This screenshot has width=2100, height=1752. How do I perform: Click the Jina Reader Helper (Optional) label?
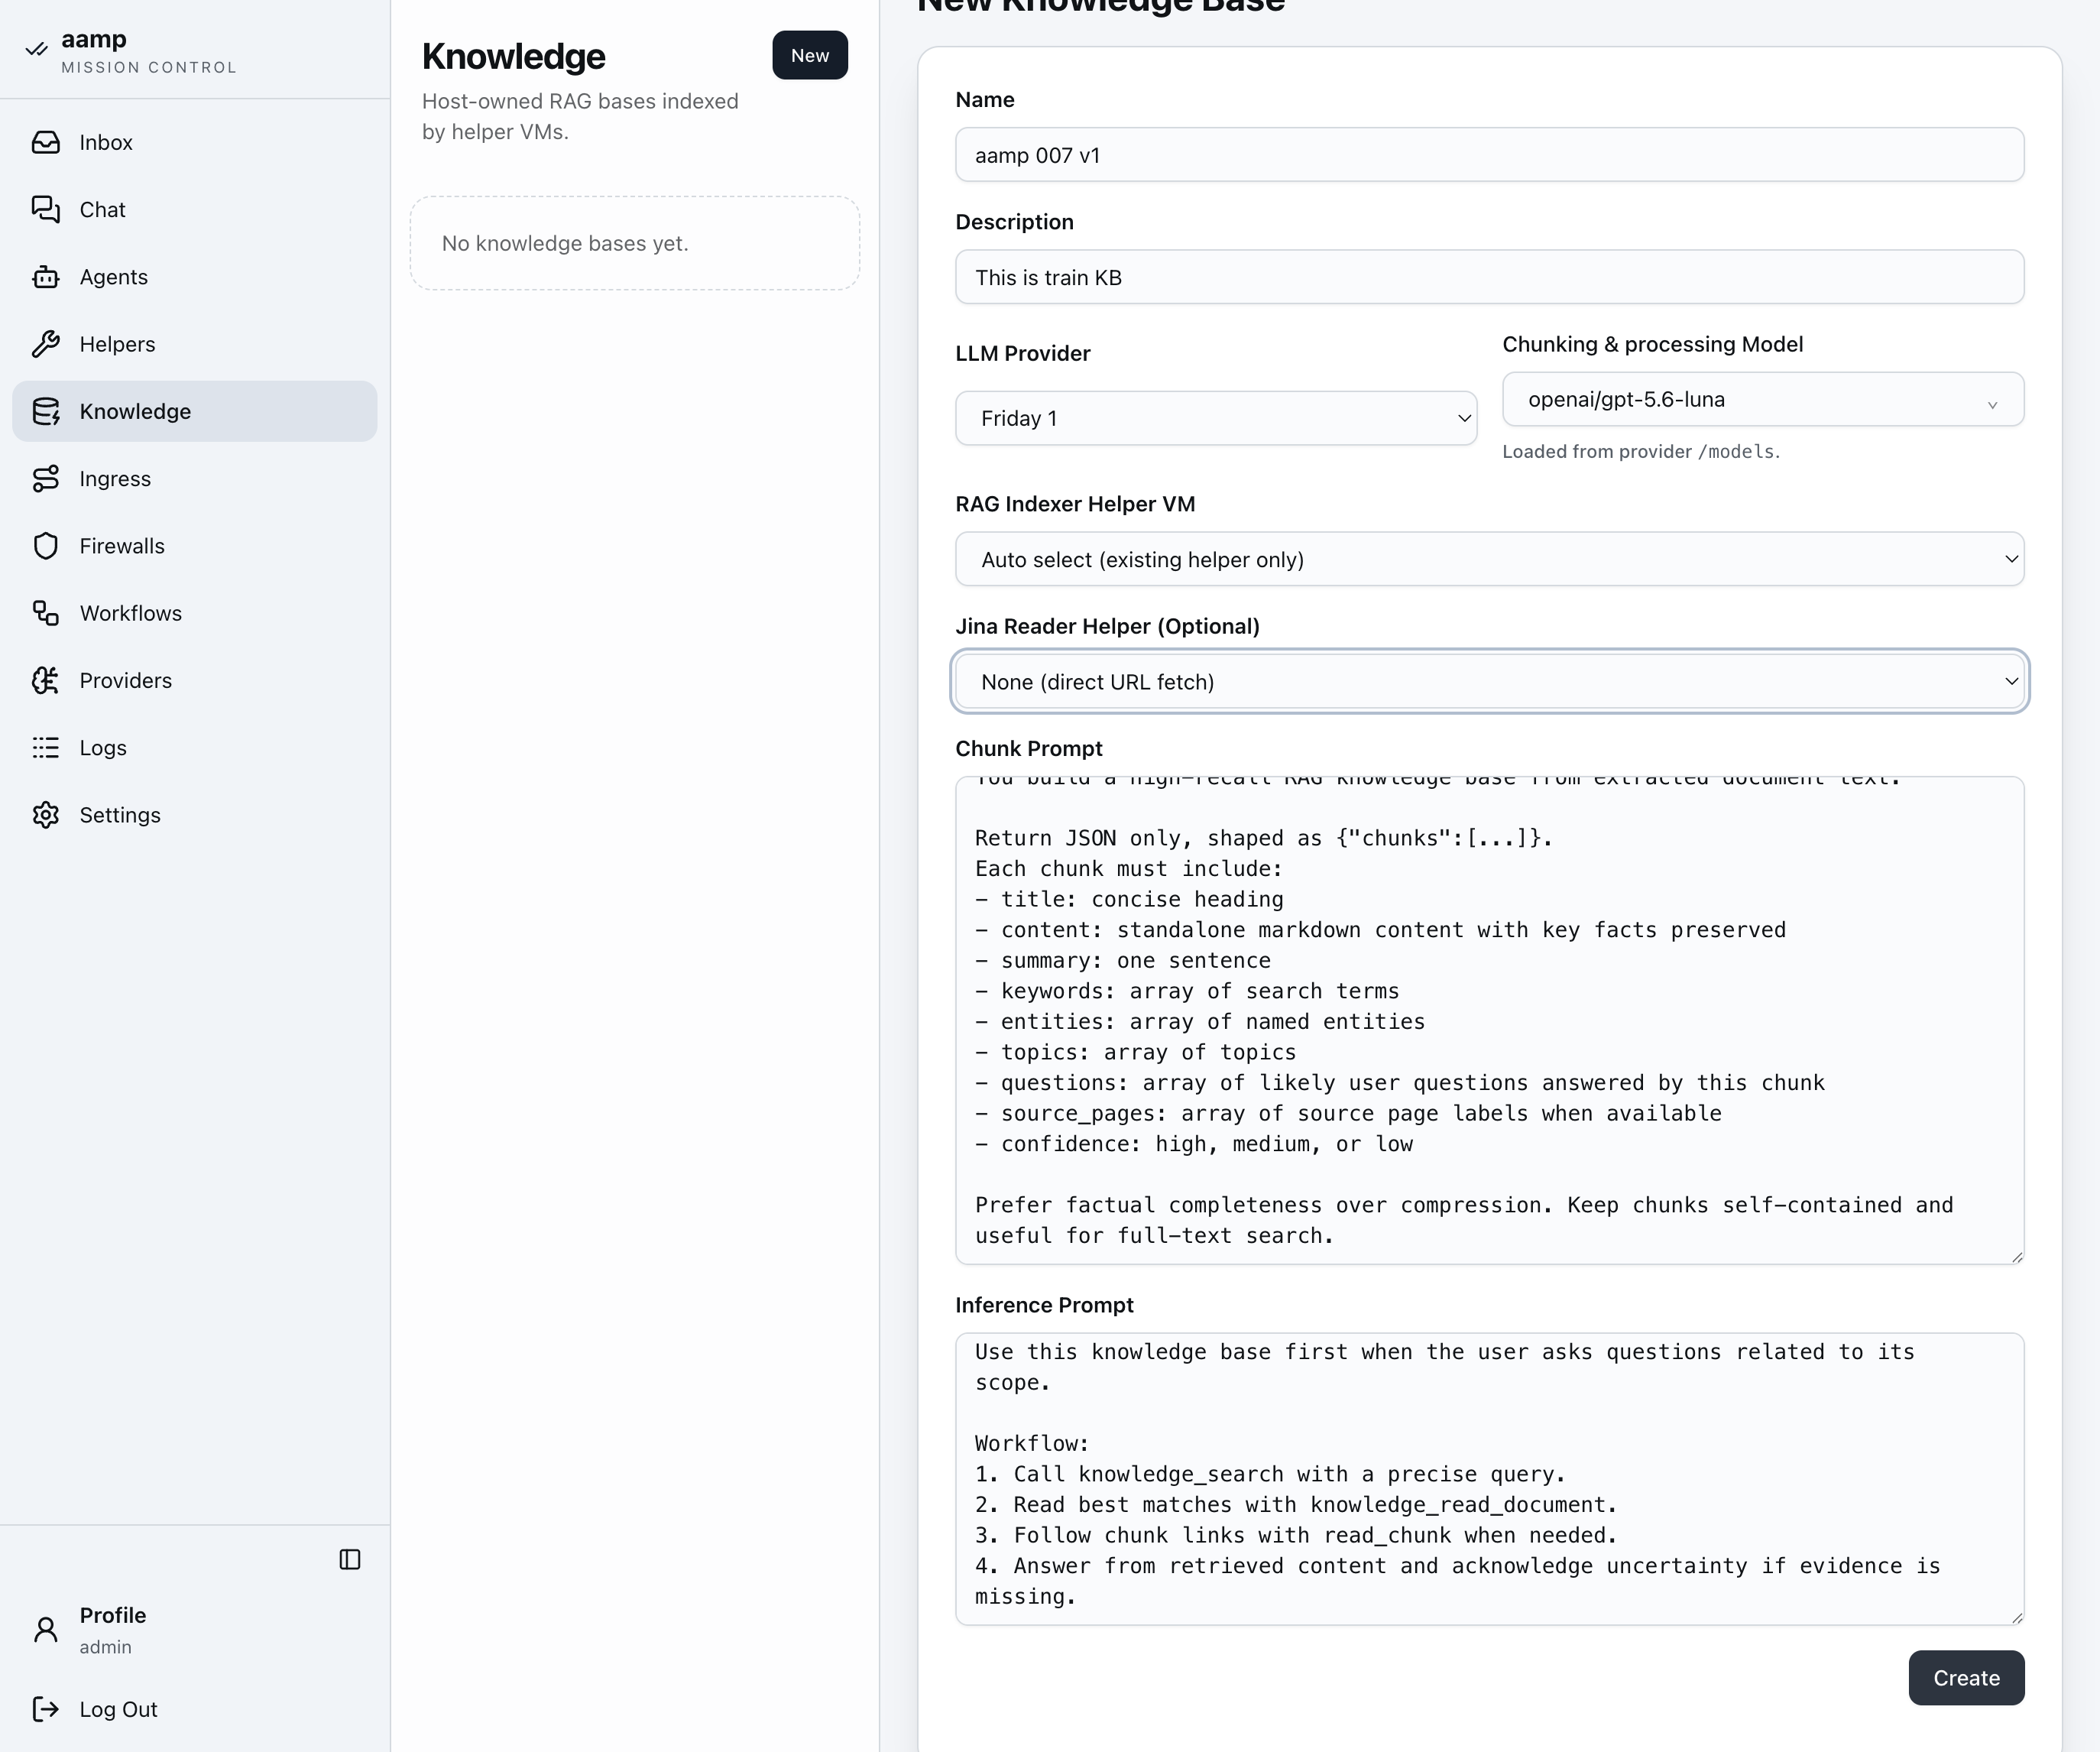pos(1107,626)
